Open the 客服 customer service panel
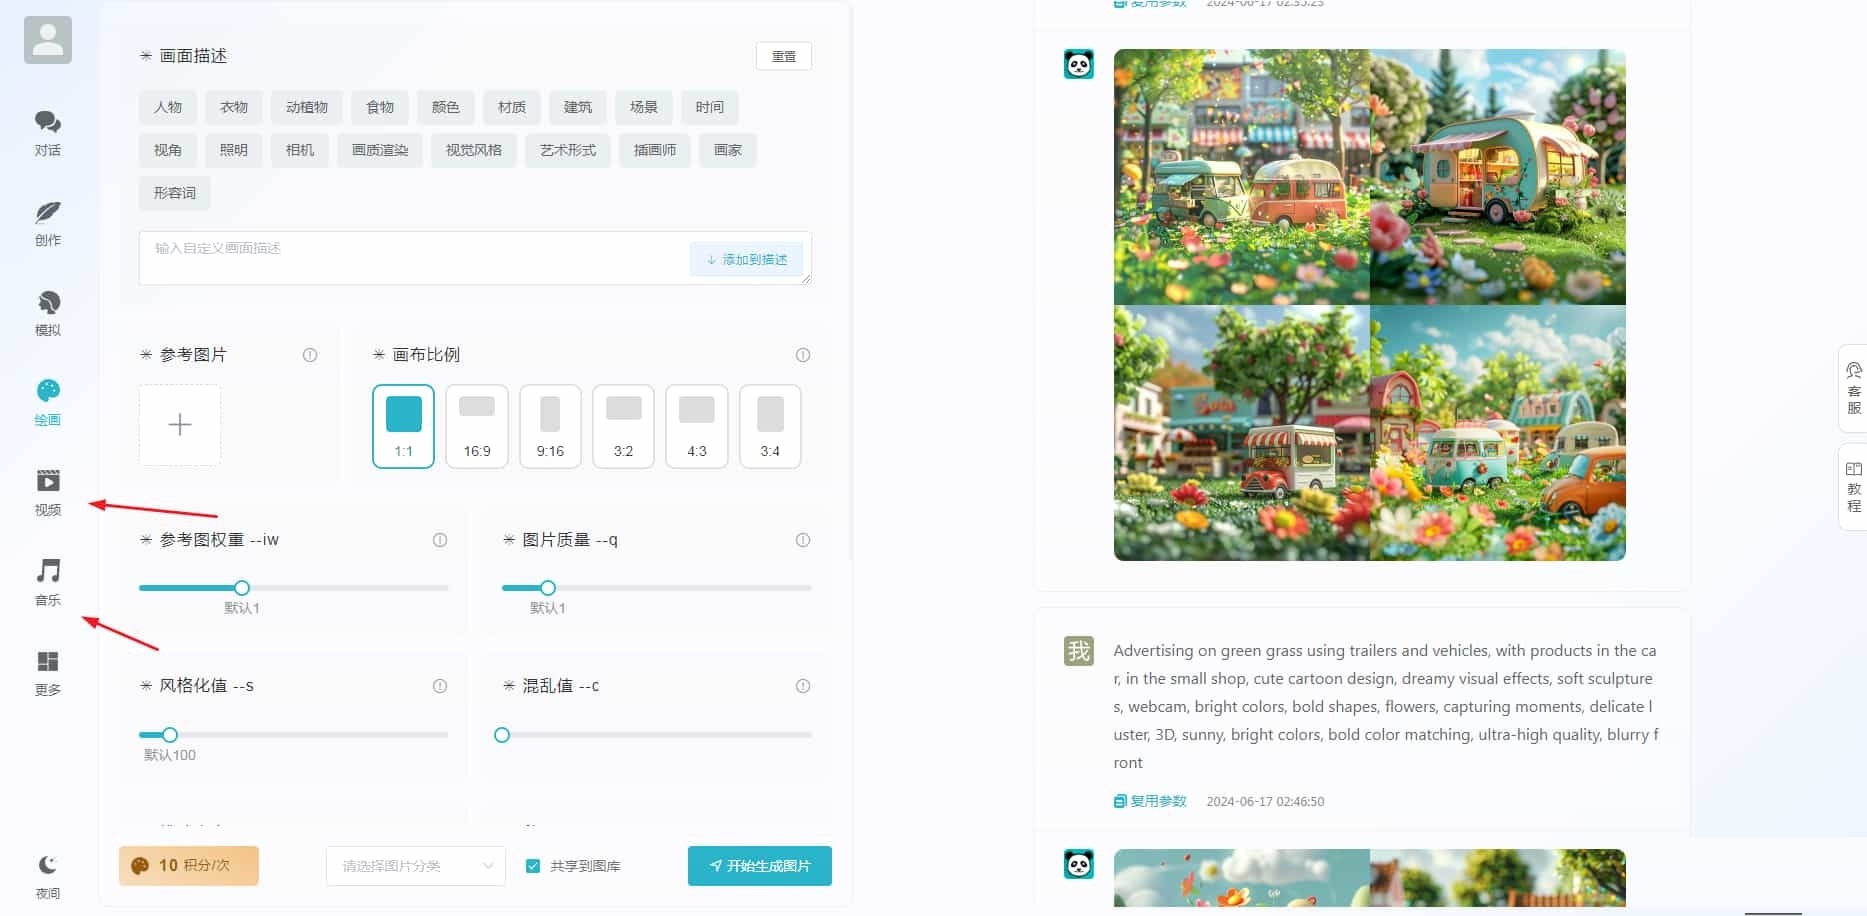Viewport: 1867px width, 916px height. click(1852, 390)
